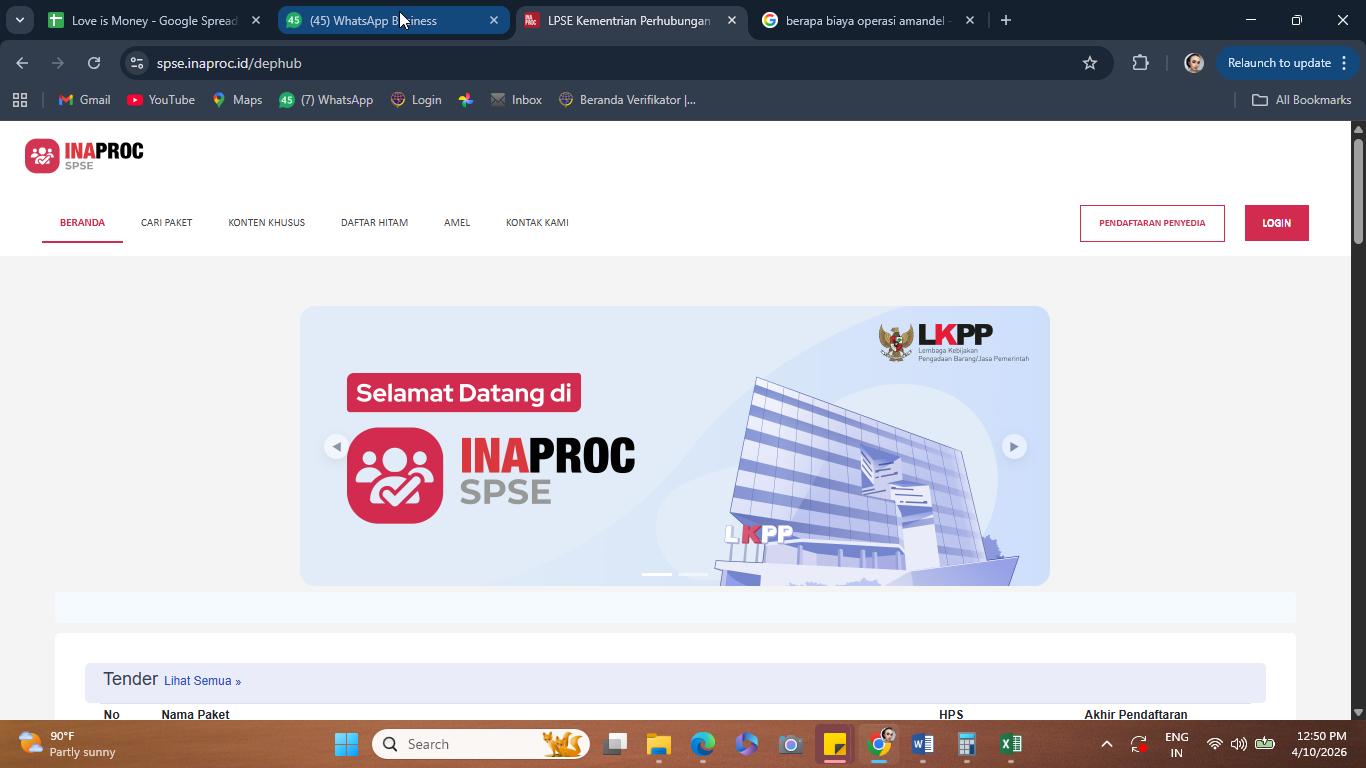Open Excel from the taskbar
Screen dimensions: 1366x768
pyautogui.click(x=1011, y=744)
